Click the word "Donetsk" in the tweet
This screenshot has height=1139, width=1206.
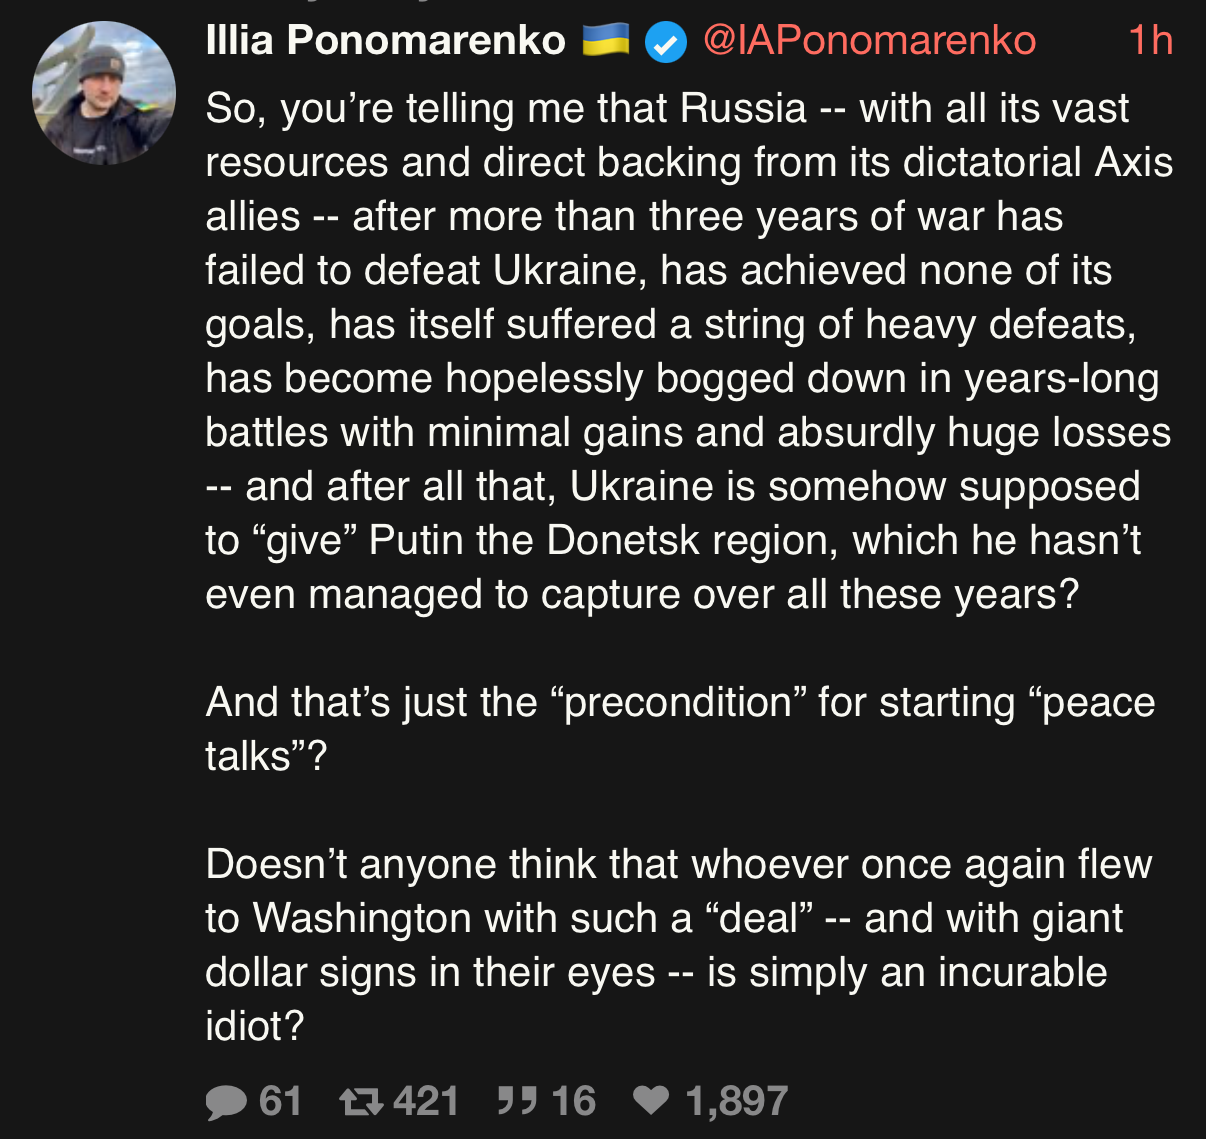click(x=610, y=540)
